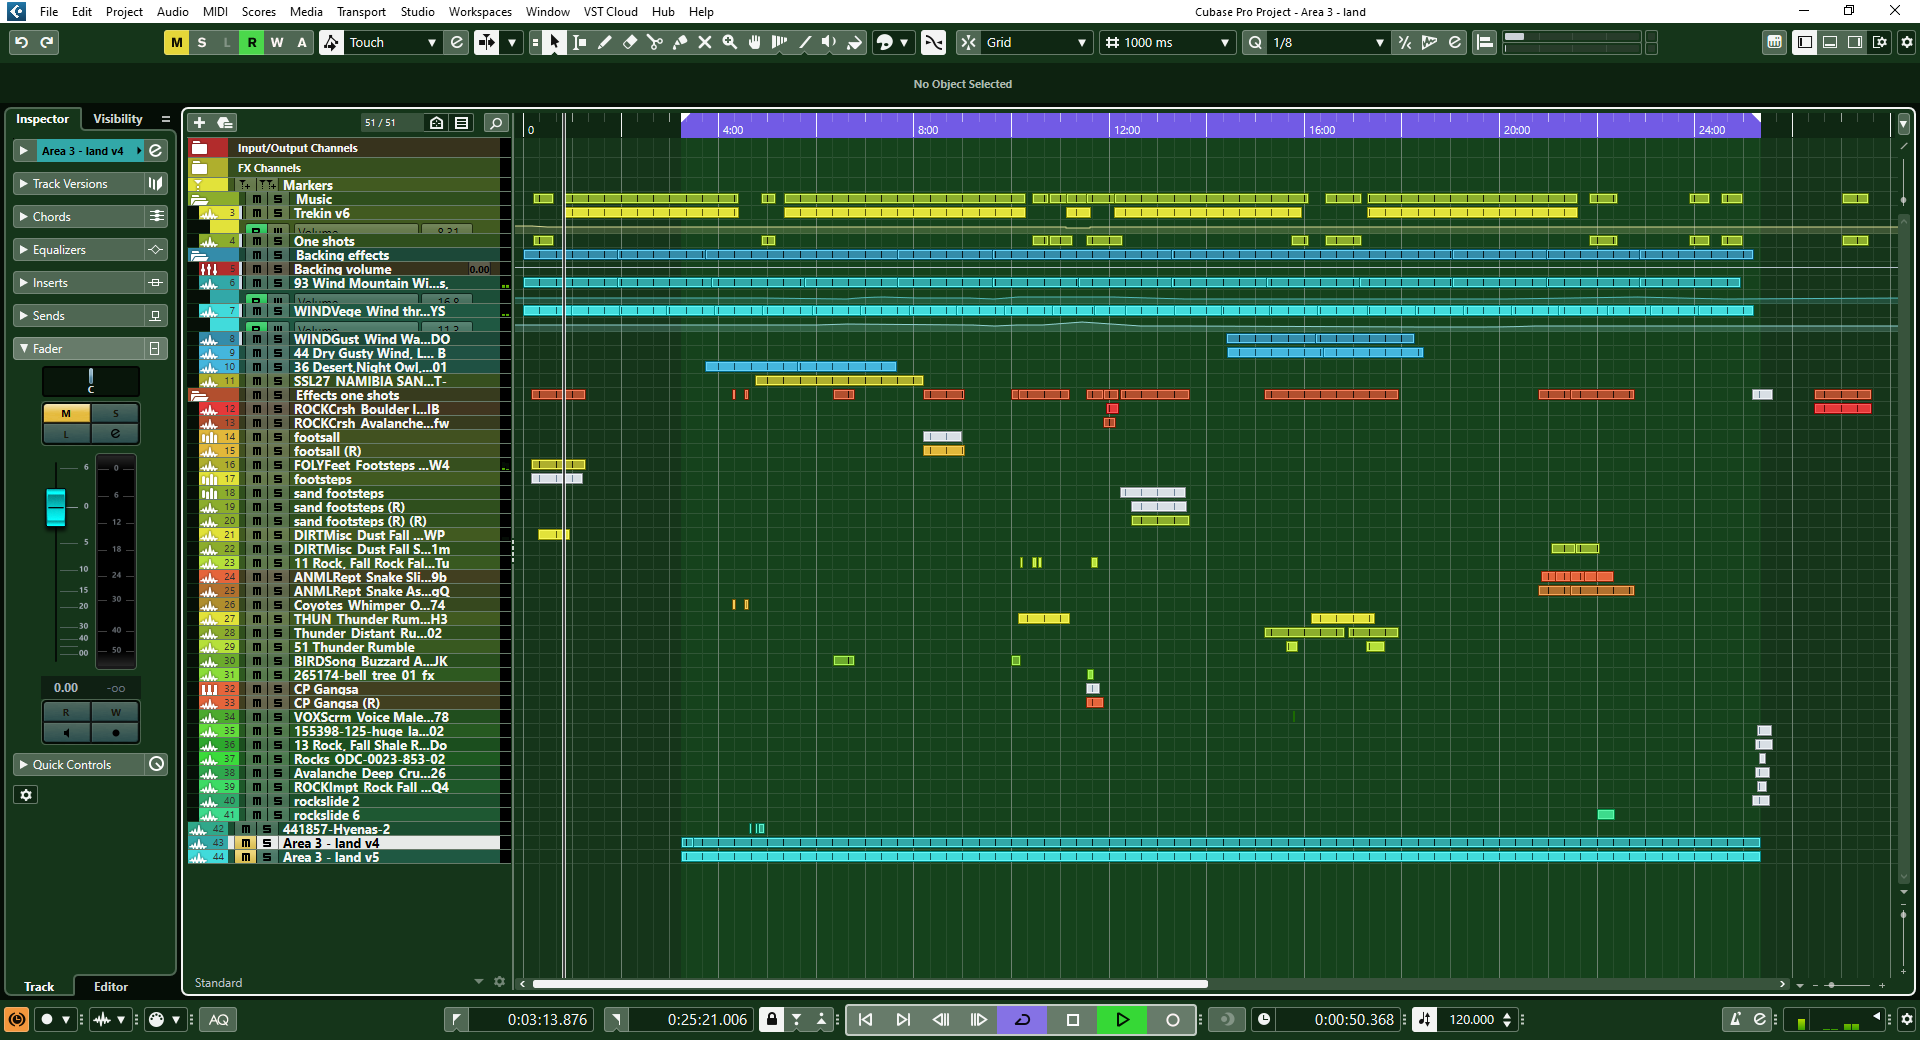1920x1040 pixels.
Task: Go to next marker transport button
Action: pyautogui.click(x=903, y=1020)
